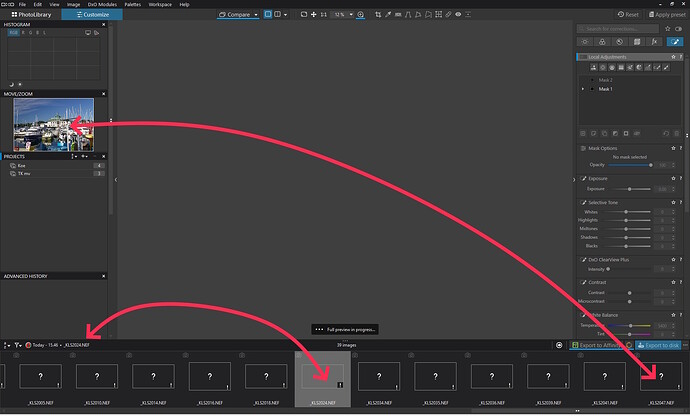Viewport: 690px width, 416px height.
Task: Click Export to Affinity button
Action: click(597, 346)
